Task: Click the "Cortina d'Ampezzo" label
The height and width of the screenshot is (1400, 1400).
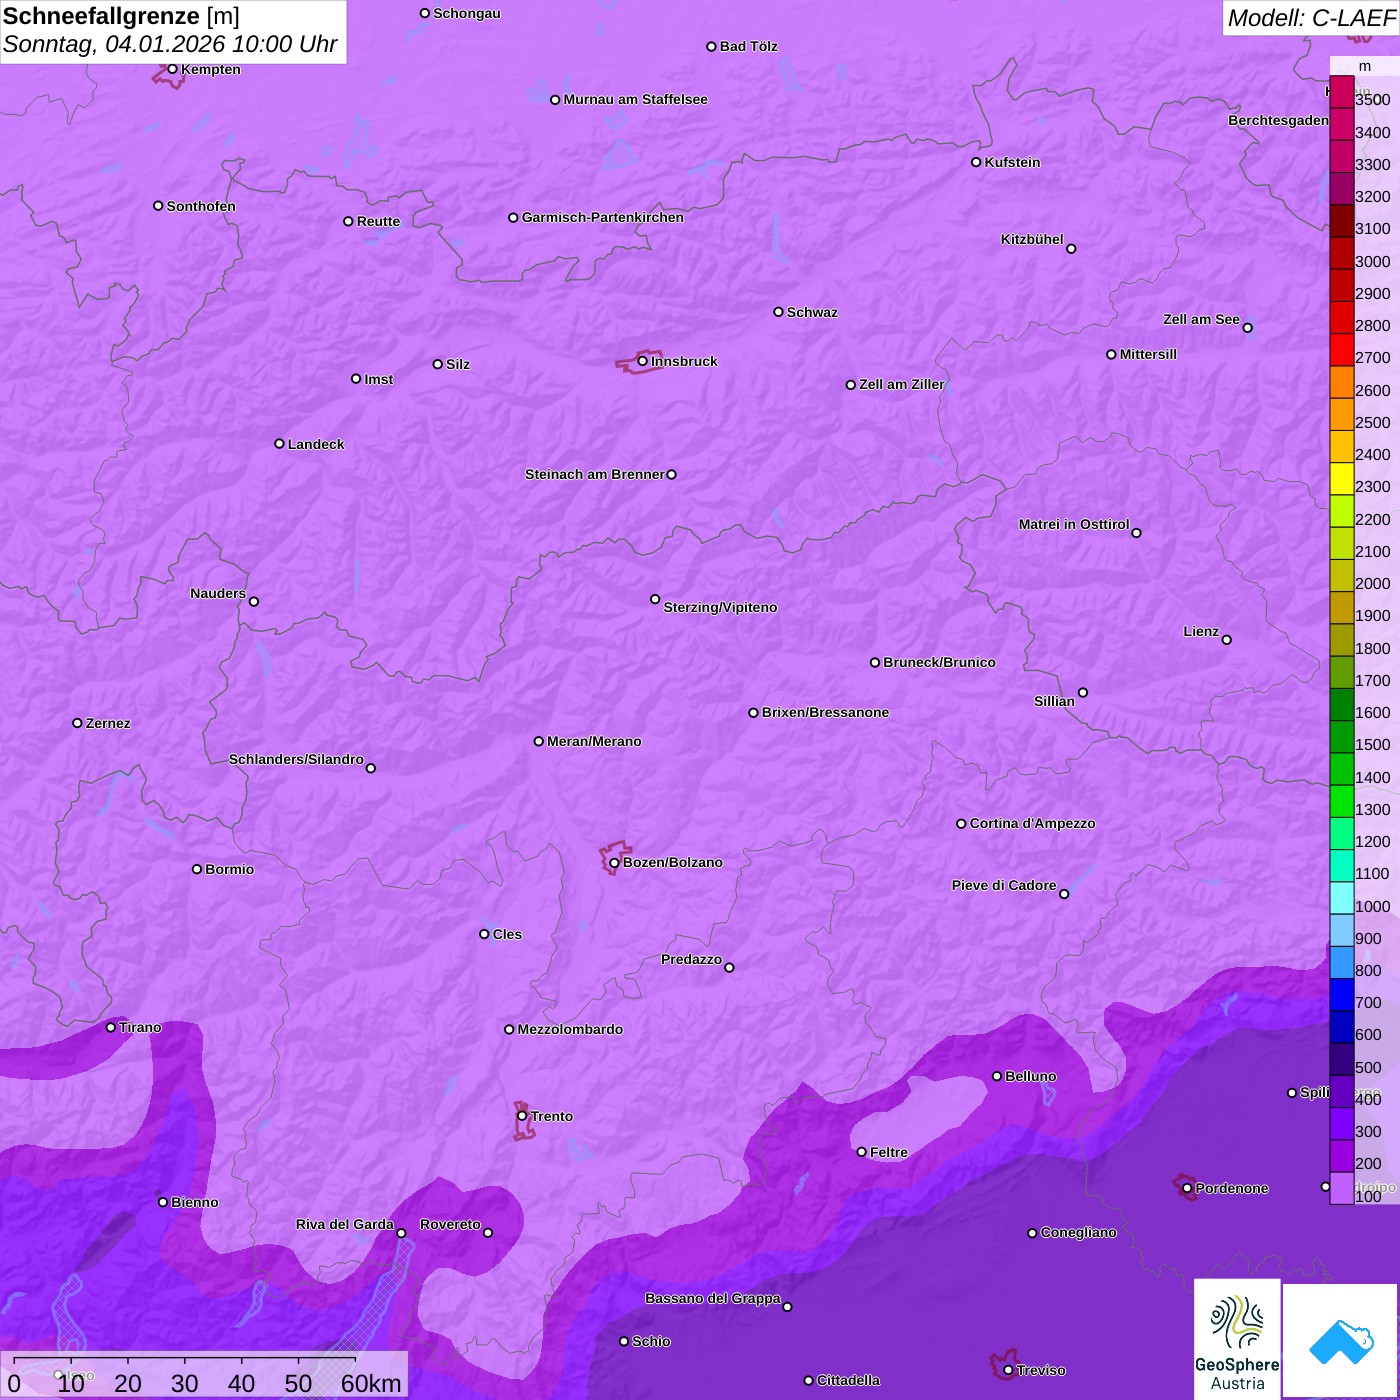Action: pyautogui.click(x=1032, y=823)
